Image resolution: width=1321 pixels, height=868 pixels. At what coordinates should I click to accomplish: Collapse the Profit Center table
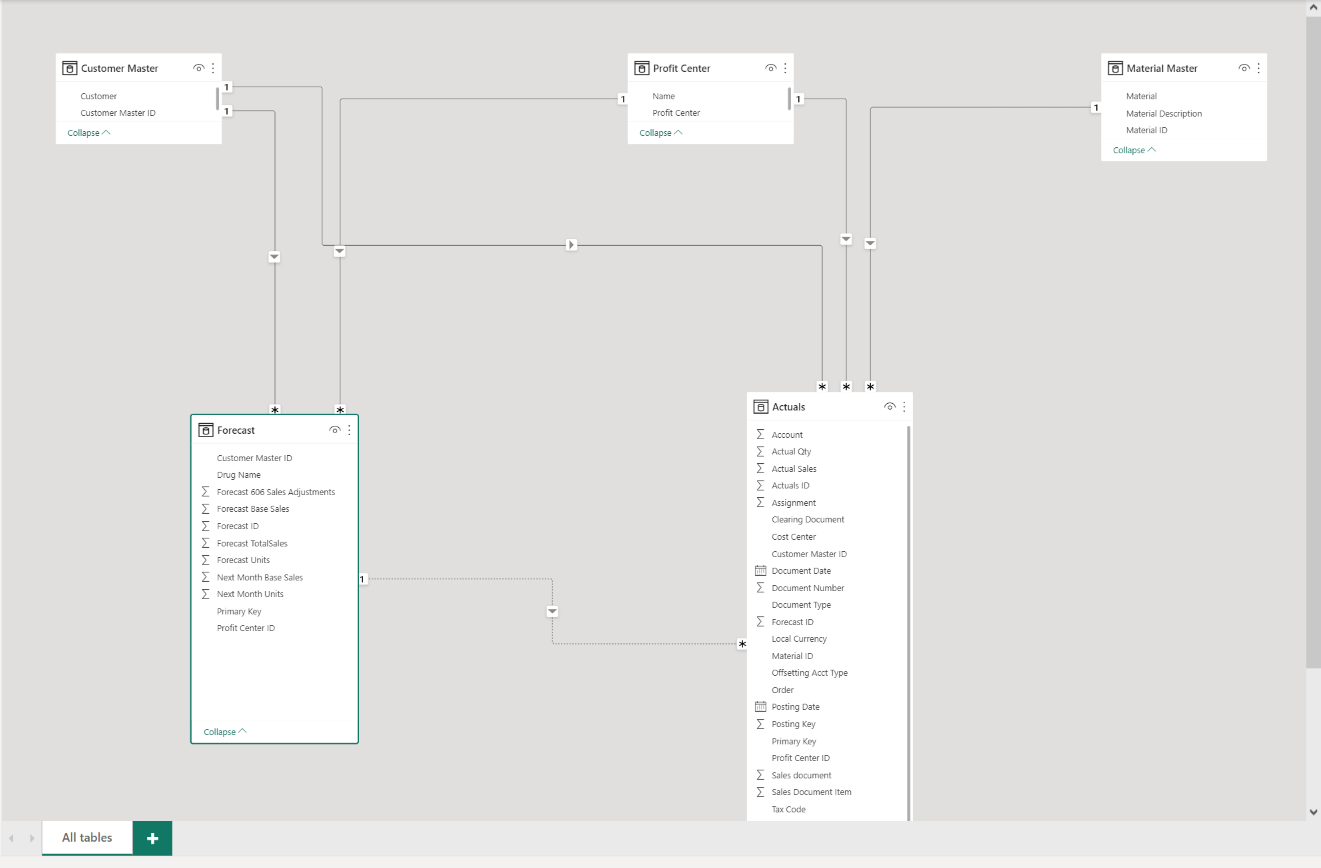pos(661,133)
